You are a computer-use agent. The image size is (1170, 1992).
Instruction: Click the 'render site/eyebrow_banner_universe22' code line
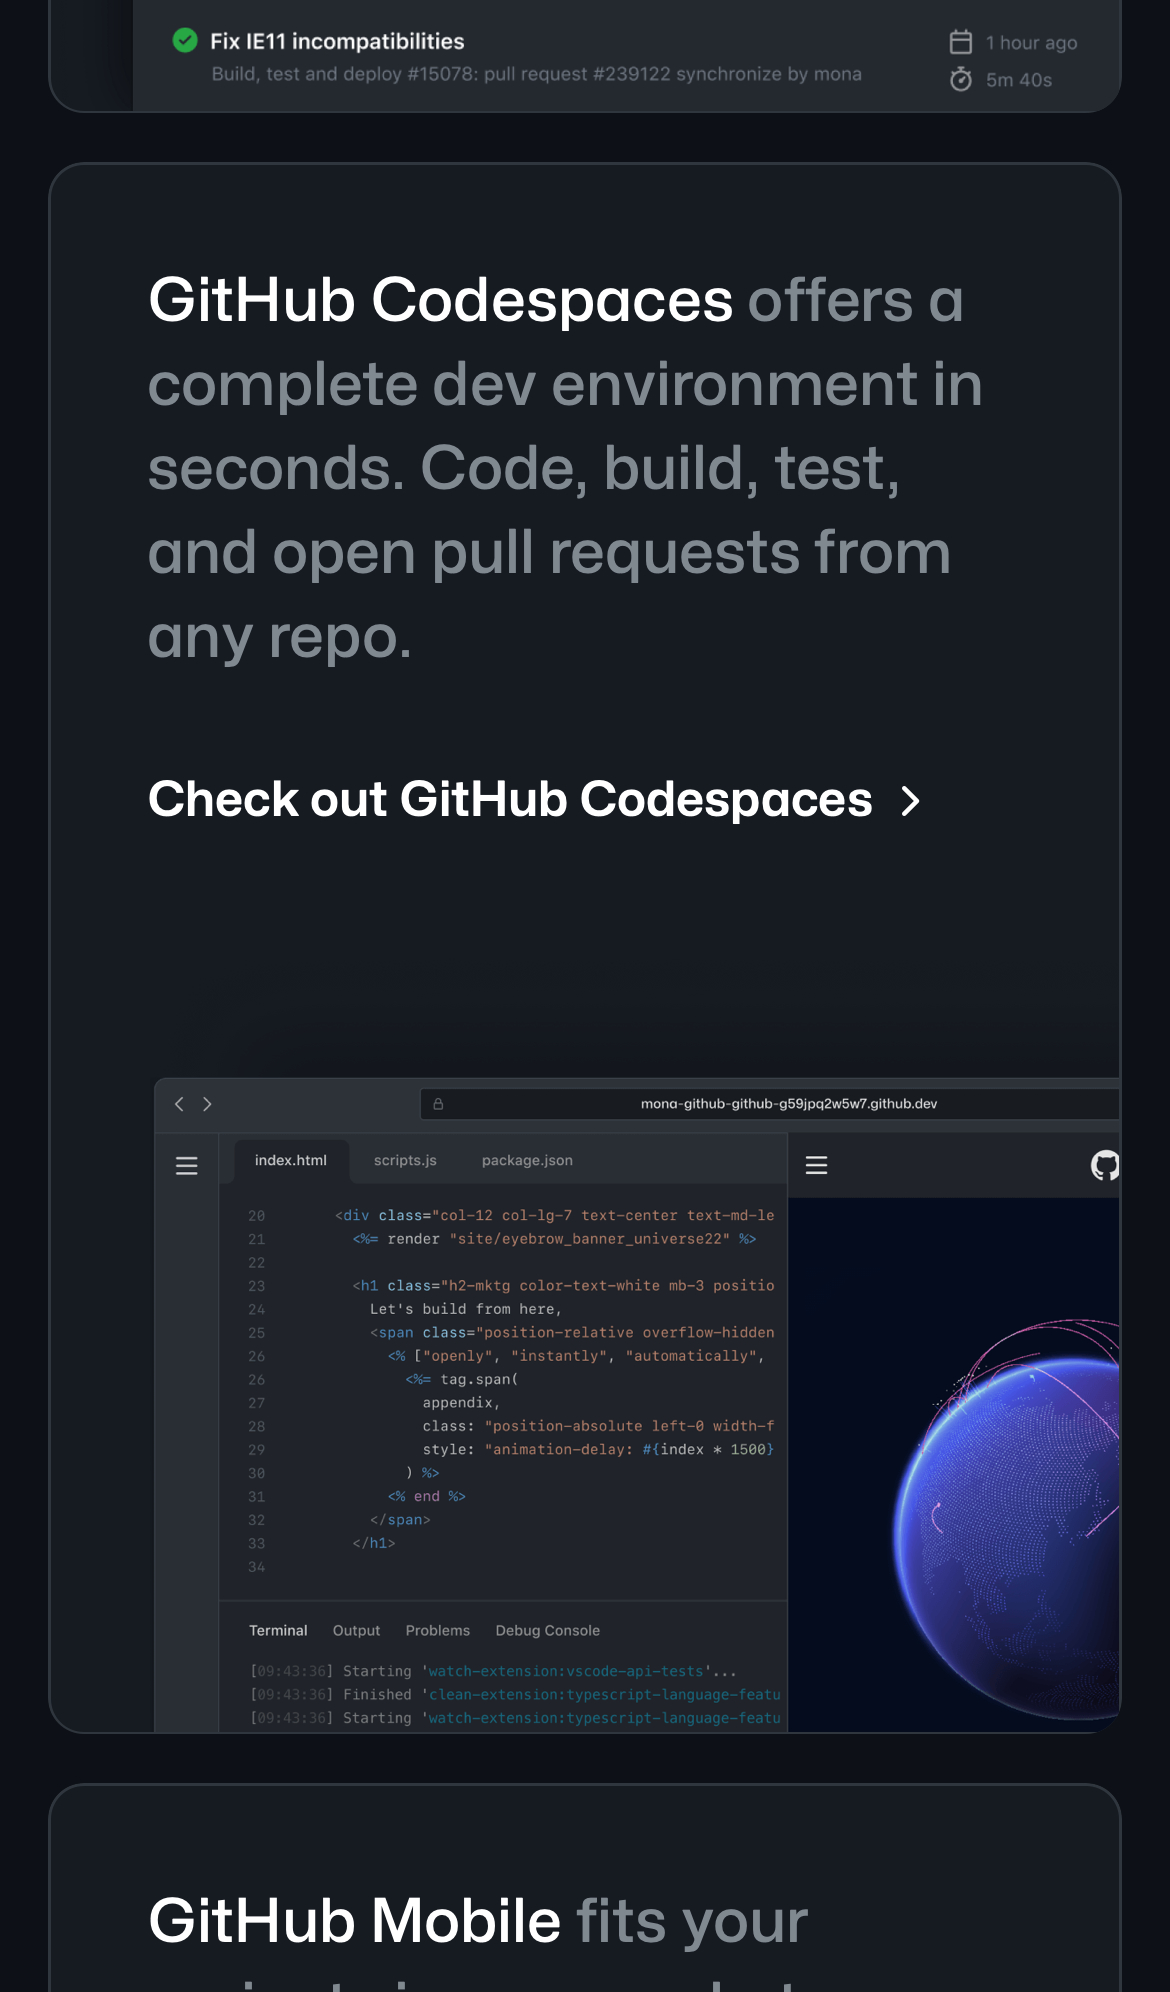click(x=554, y=1239)
